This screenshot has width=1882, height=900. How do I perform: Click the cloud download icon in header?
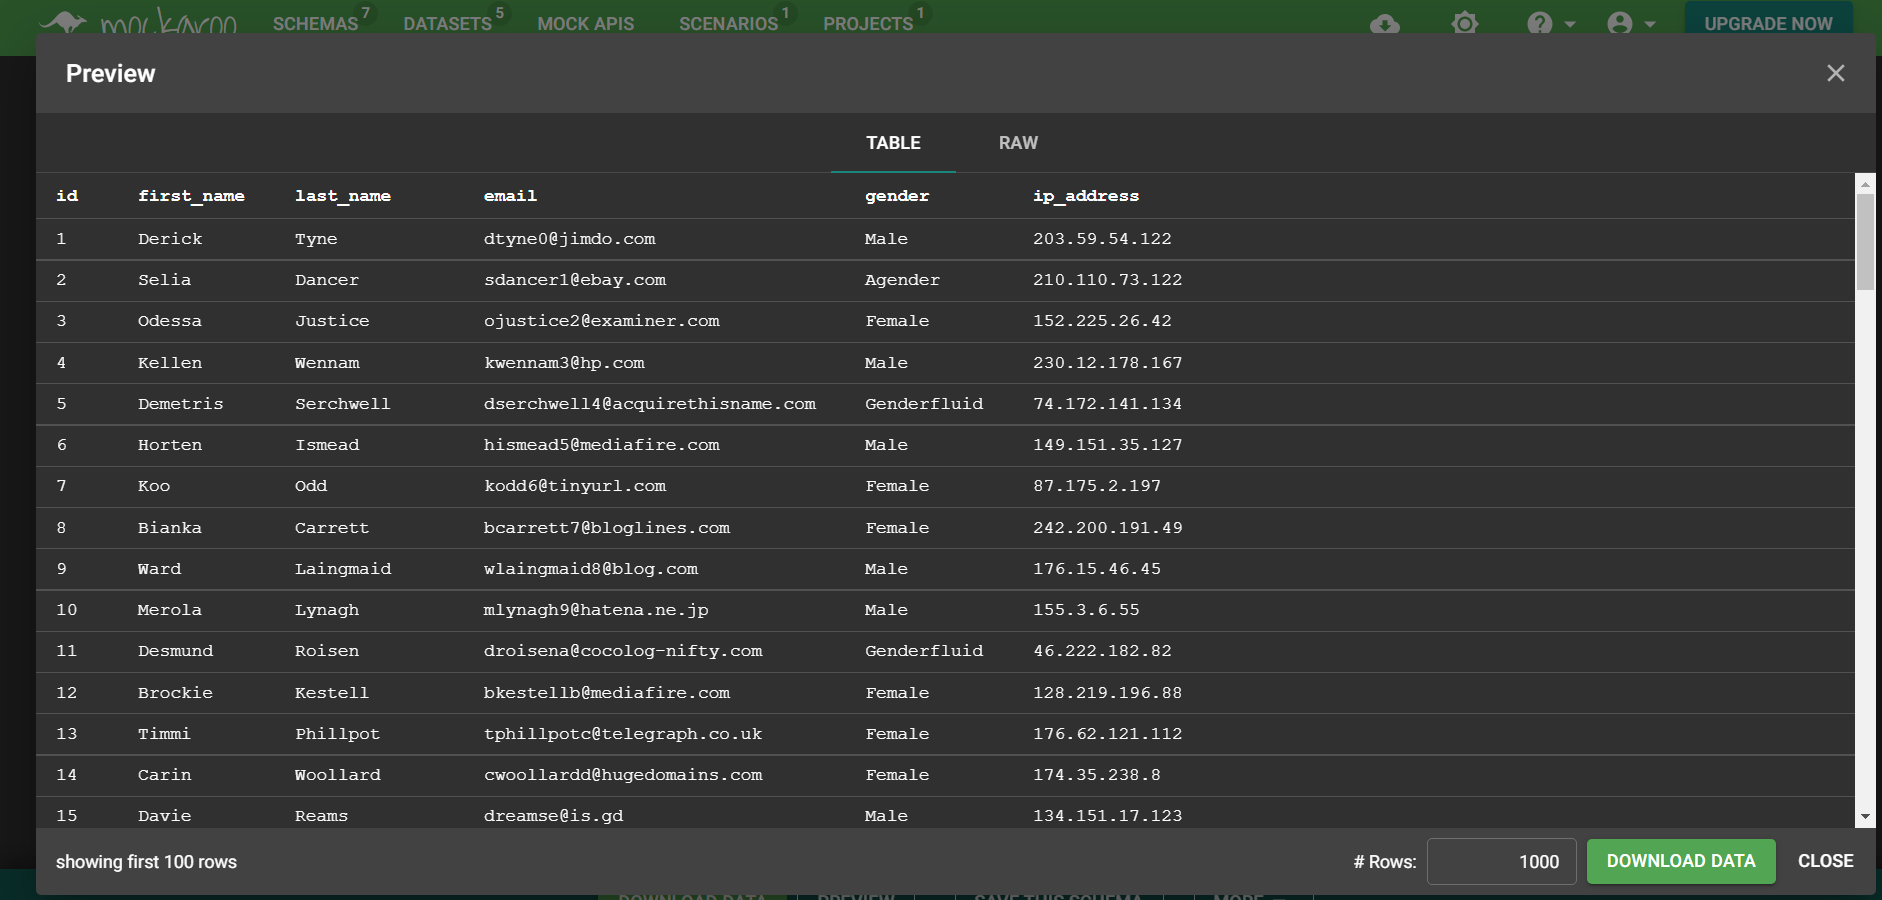(x=1384, y=23)
